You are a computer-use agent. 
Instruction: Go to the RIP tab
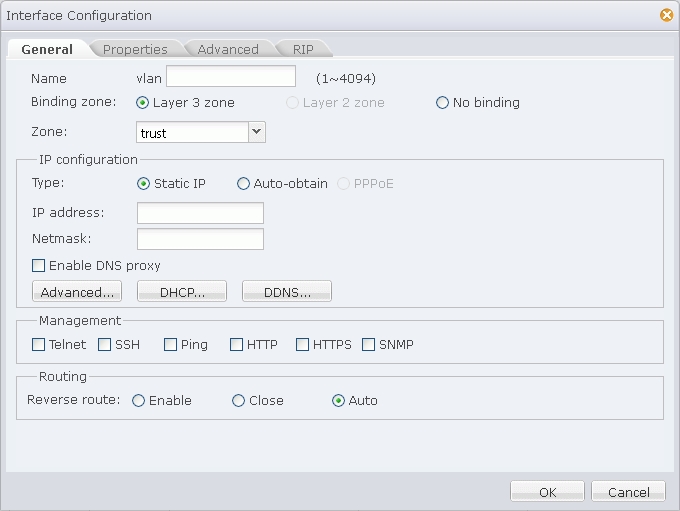(303, 49)
